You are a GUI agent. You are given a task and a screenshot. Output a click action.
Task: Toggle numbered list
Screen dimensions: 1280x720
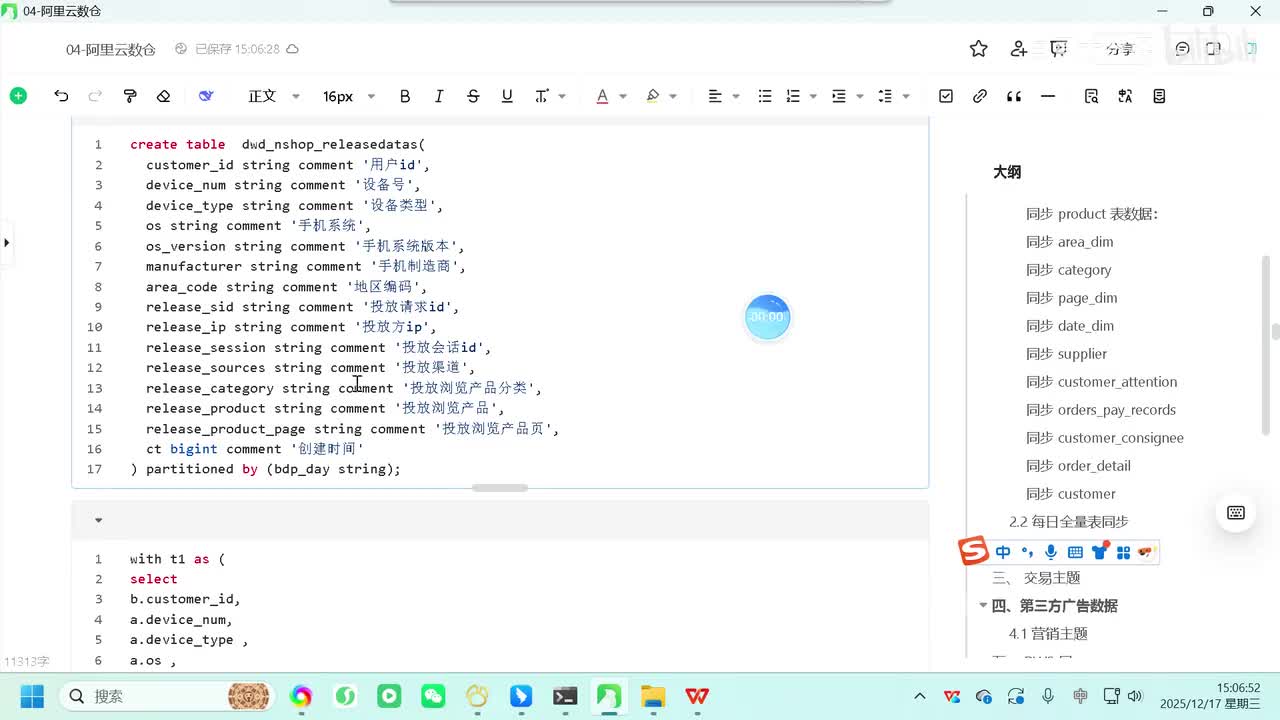pyautogui.click(x=793, y=96)
